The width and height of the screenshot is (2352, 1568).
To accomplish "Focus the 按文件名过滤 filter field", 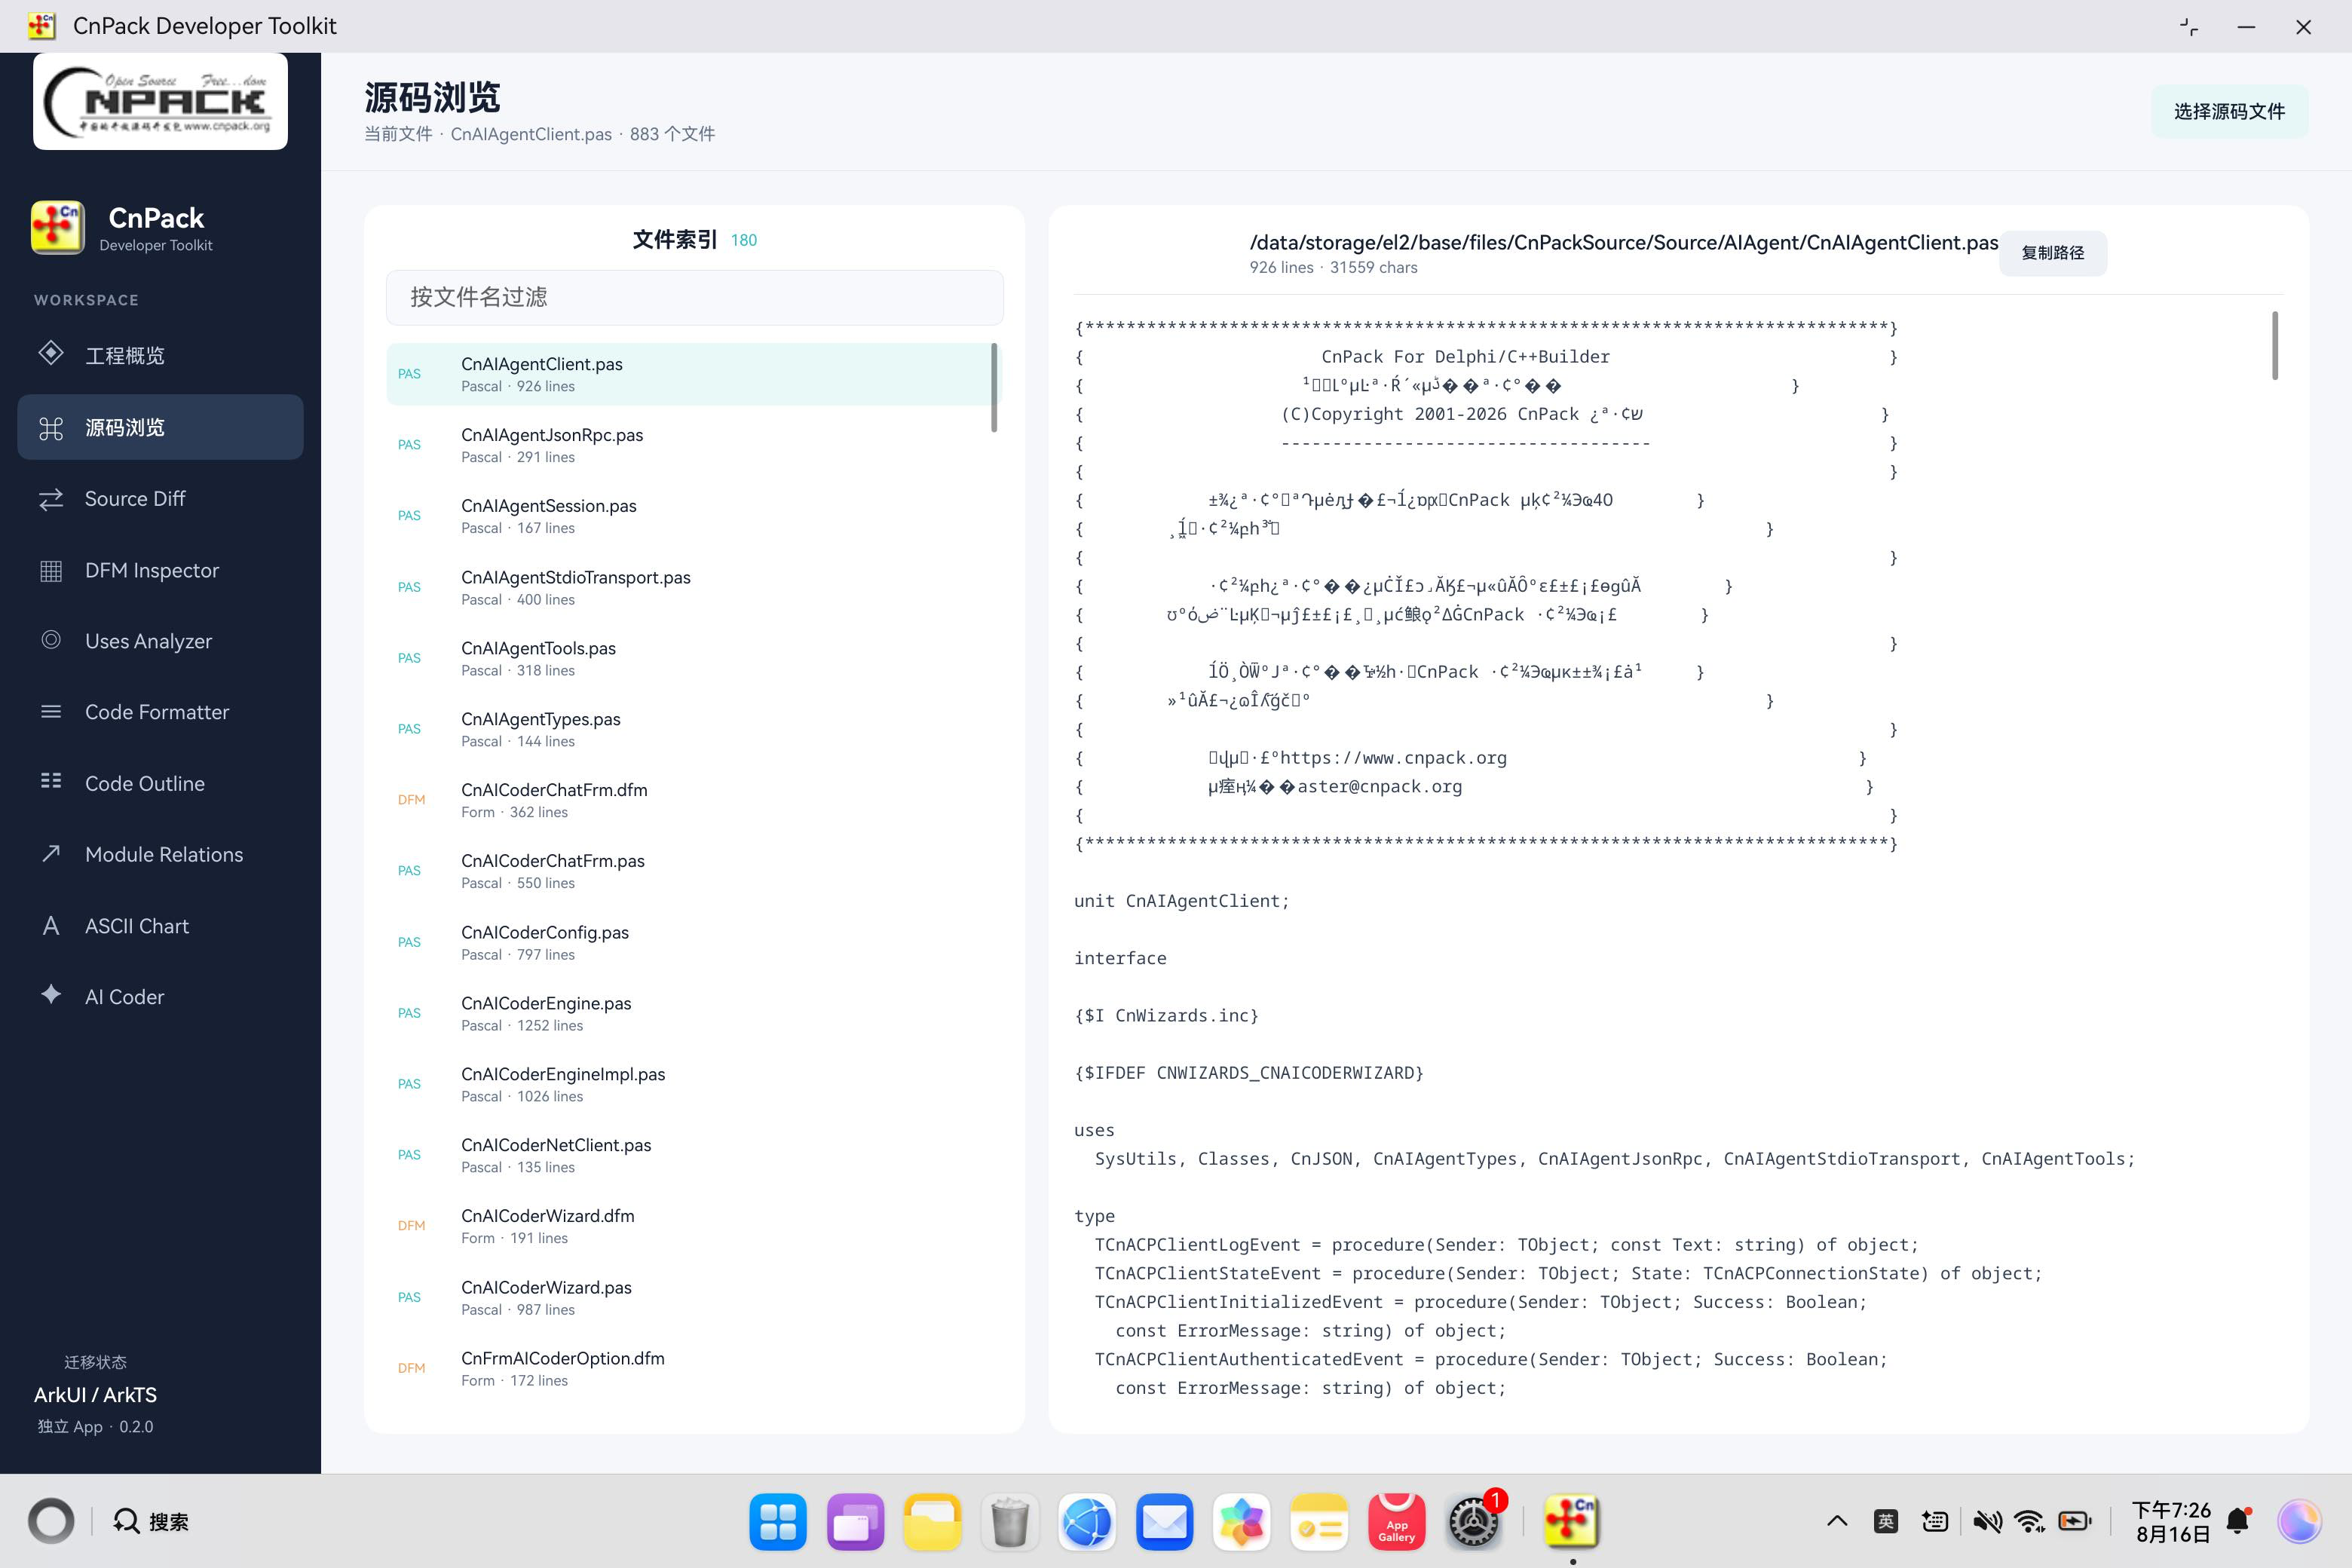I will pyautogui.click(x=694, y=297).
